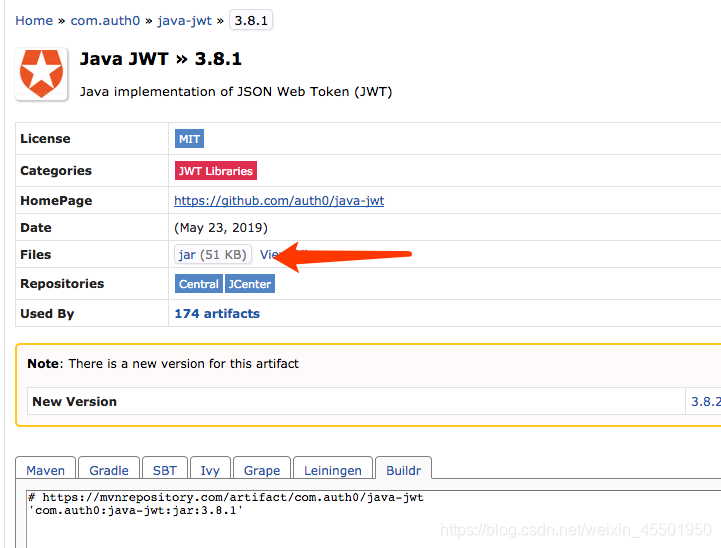The height and width of the screenshot is (548, 721).
Task: Click the 'HomePage' row label
Action: coord(56,200)
